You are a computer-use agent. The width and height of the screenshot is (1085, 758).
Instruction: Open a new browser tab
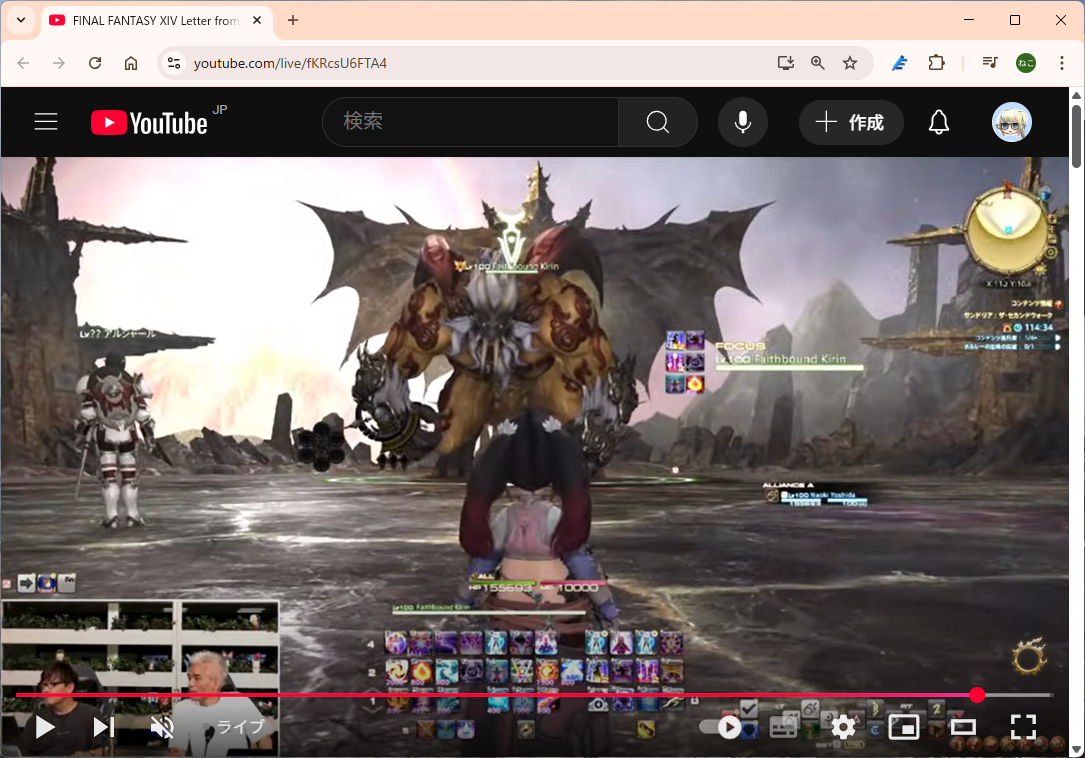tap(293, 21)
